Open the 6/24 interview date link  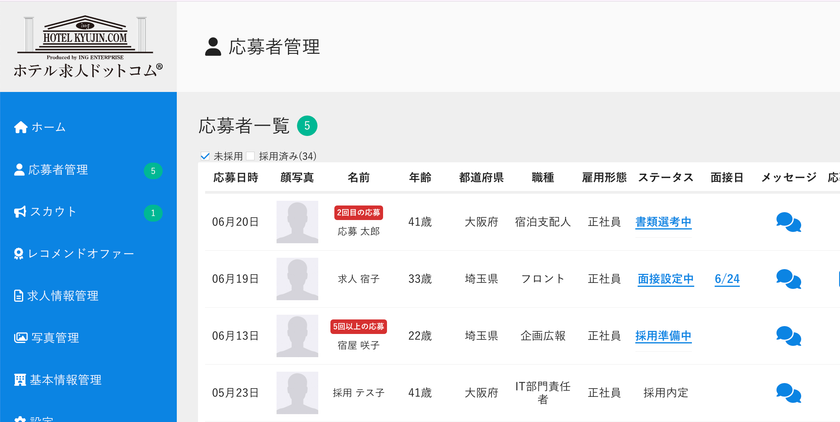pos(727,280)
